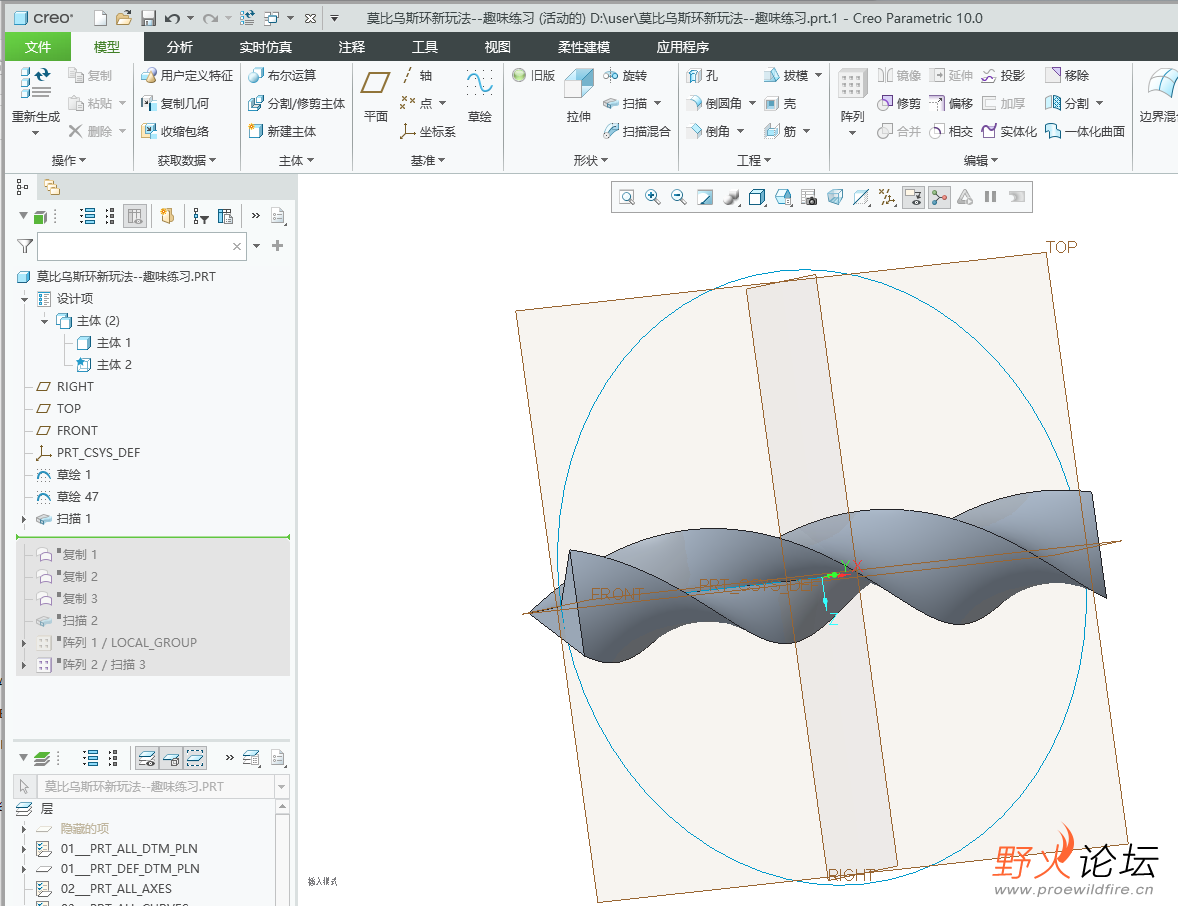Toggle Legacy (旧版) mode switch

(x=533, y=75)
